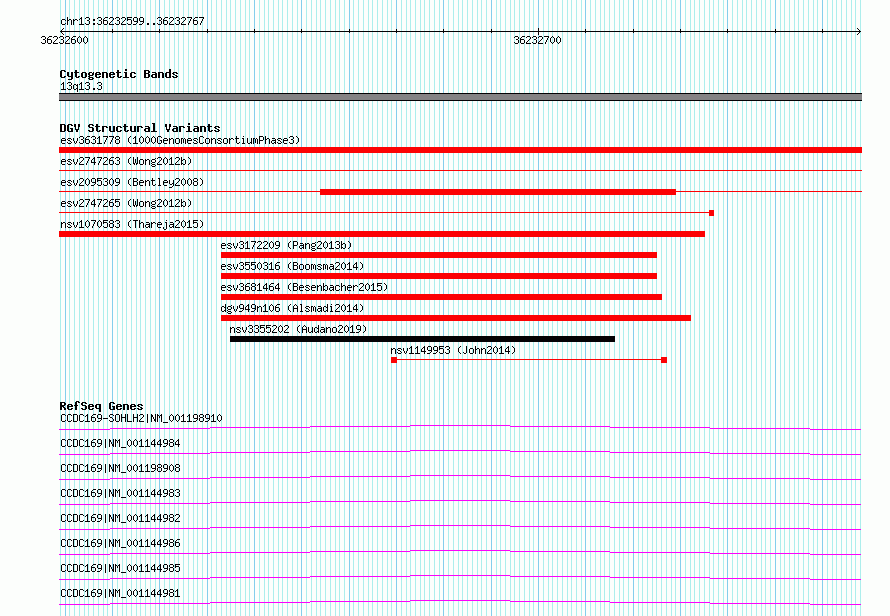Click the black nsv3355202 Audano2019 variant bar
This screenshot has width=890, height=616.
[x=422, y=340]
